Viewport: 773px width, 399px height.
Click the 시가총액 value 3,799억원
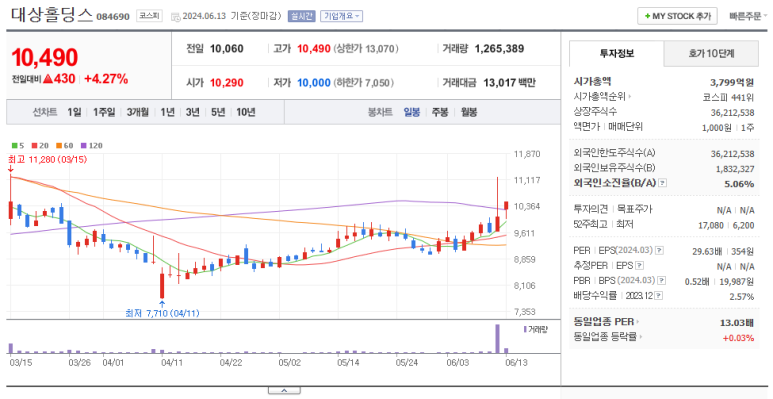pyautogui.click(x=732, y=82)
